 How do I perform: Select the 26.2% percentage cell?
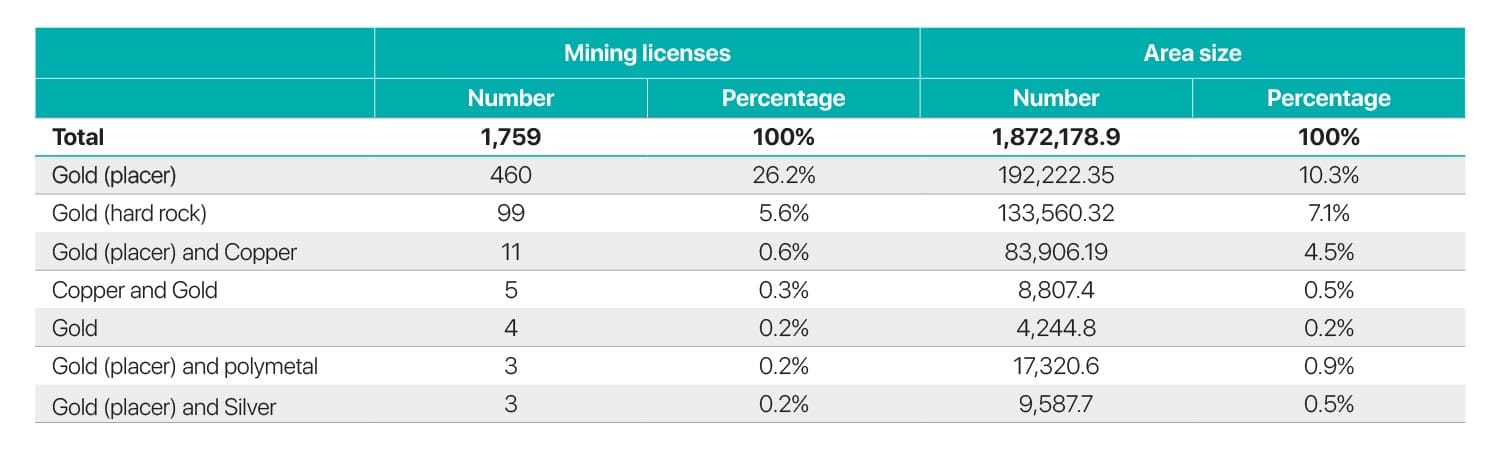(x=783, y=175)
